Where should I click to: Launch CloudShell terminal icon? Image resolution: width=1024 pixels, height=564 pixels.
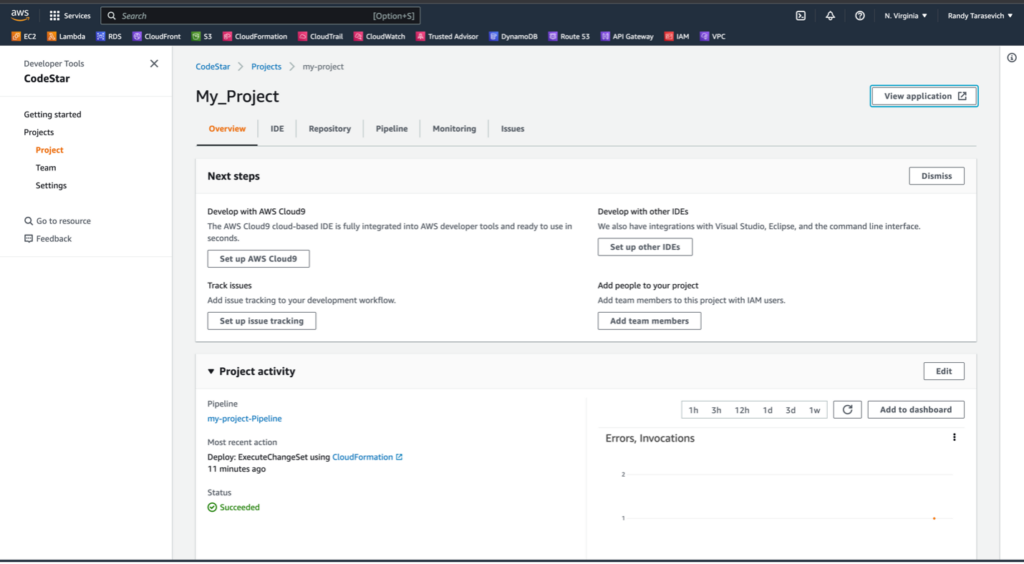[x=801, y=16]
